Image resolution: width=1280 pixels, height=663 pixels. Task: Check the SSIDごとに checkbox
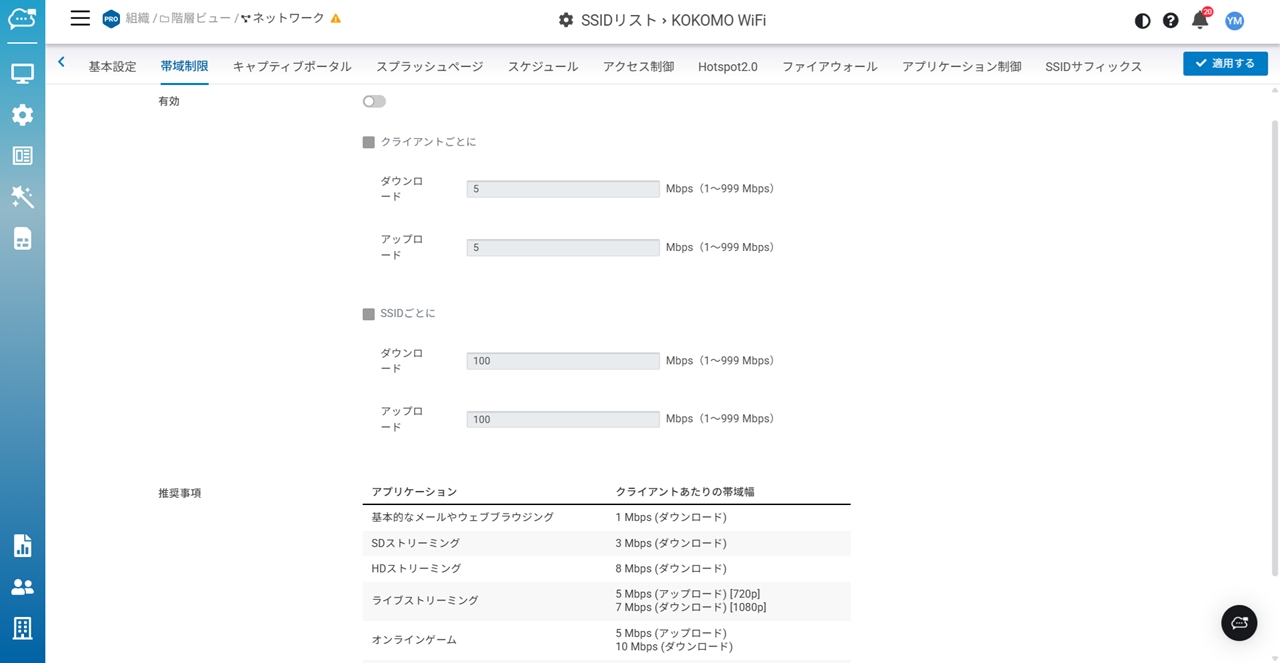[368, 314]
